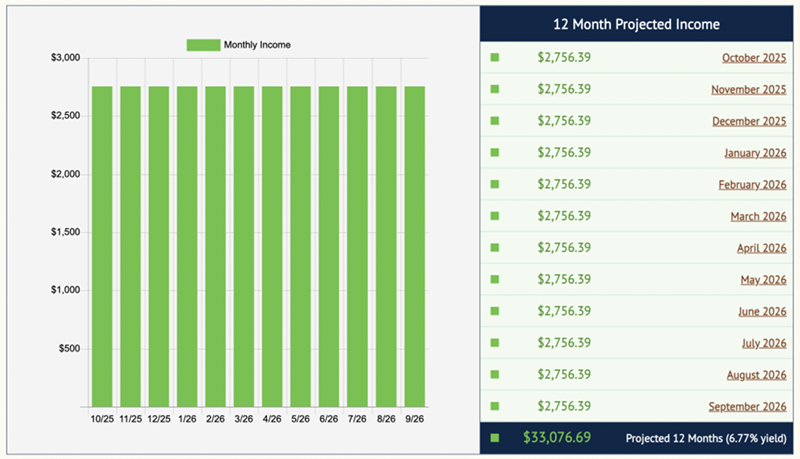Viewport: 800px width, 459px height.
Task: Open the July 2026 link
Action: pyautogui.click(x=763, y=343)
